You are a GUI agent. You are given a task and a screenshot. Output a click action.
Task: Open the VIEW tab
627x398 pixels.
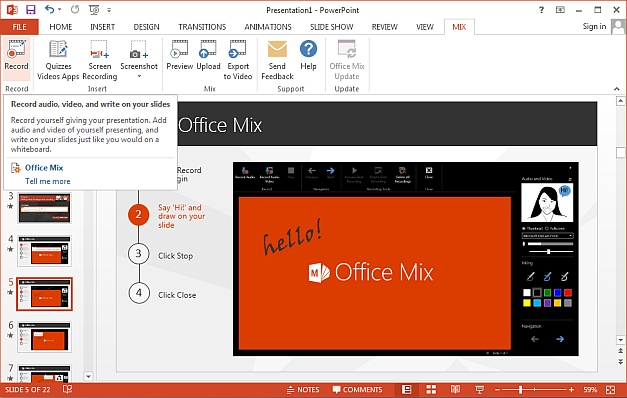coord(425,27)
